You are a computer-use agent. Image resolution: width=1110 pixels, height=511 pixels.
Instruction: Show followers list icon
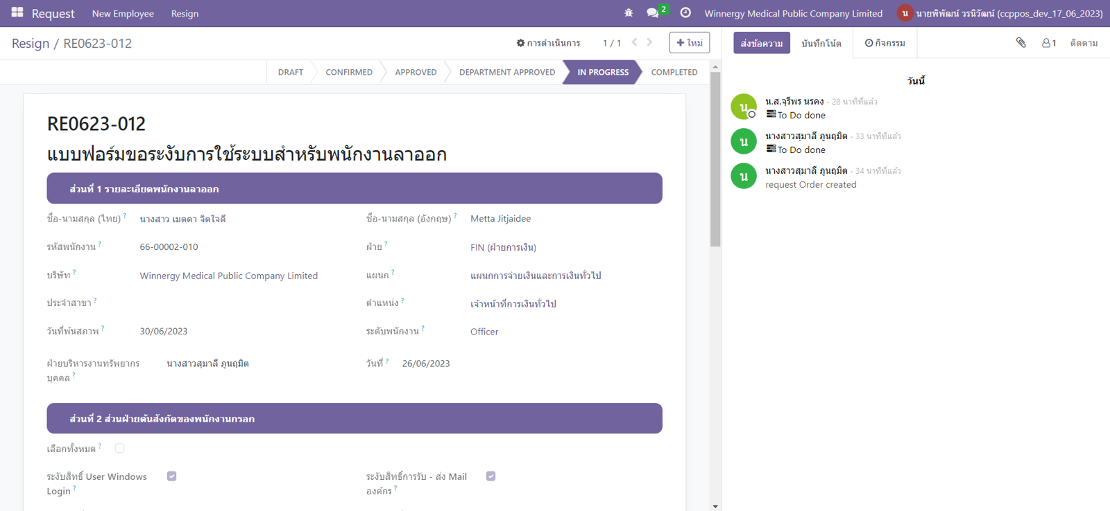pyautogui.click(x=1048, y=43)
